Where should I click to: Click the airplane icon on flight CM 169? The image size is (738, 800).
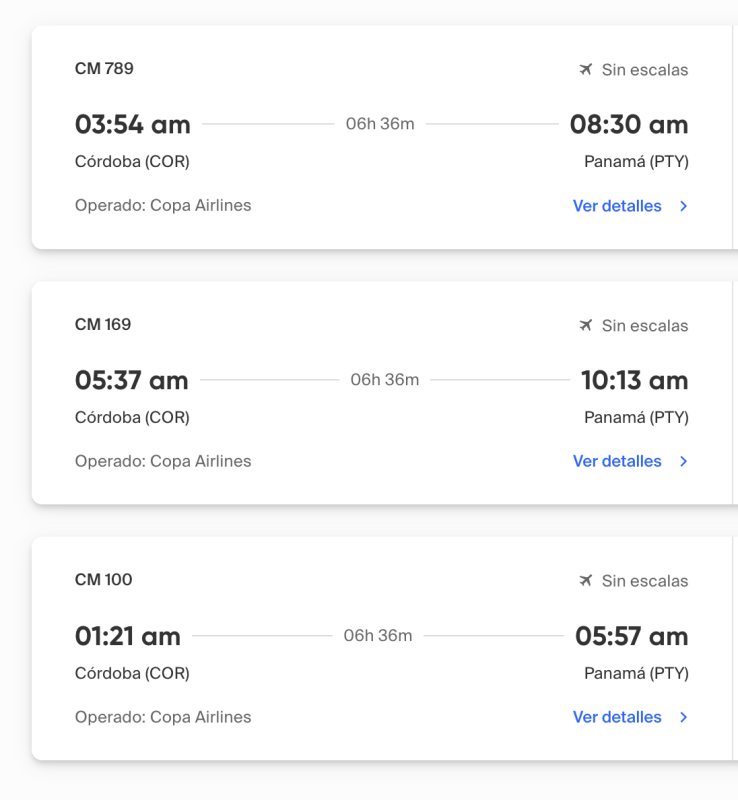pos(586,326)
